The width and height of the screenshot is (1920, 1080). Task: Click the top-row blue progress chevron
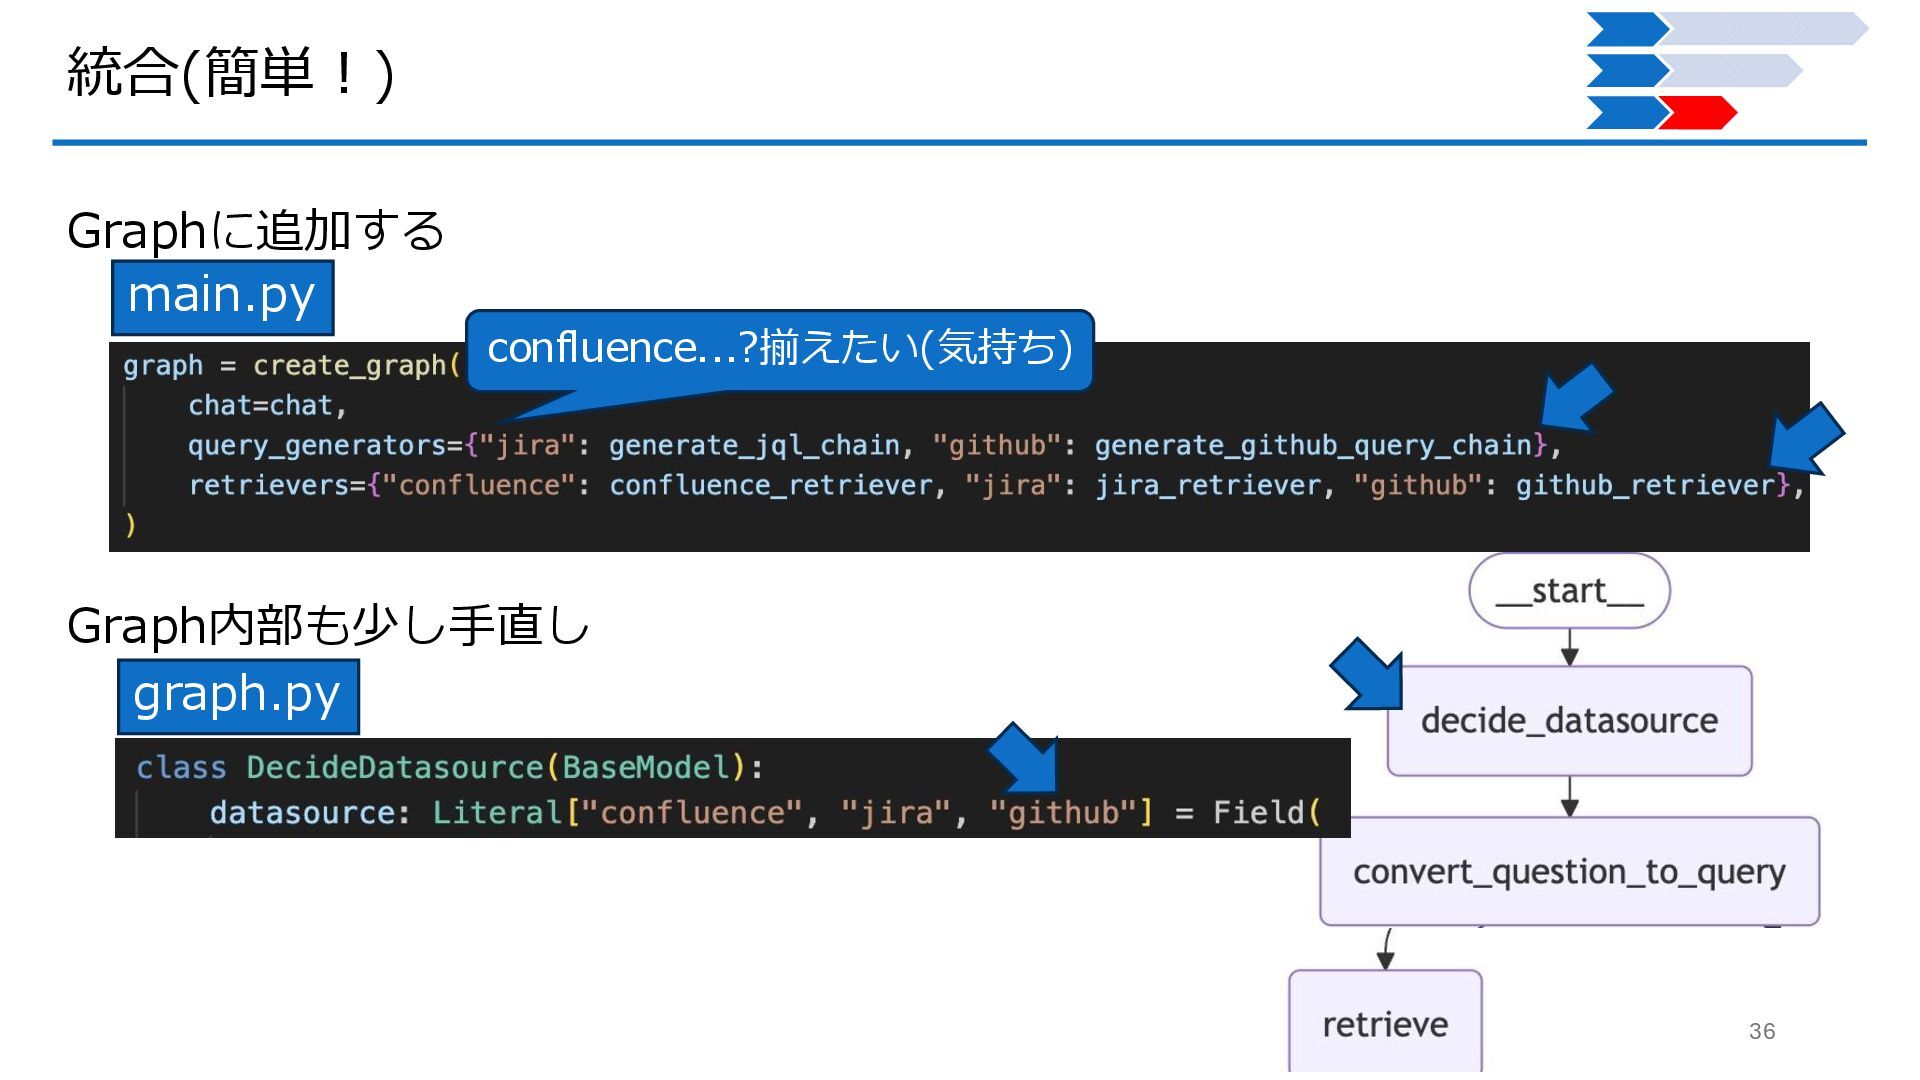[x=1625, y=29]
